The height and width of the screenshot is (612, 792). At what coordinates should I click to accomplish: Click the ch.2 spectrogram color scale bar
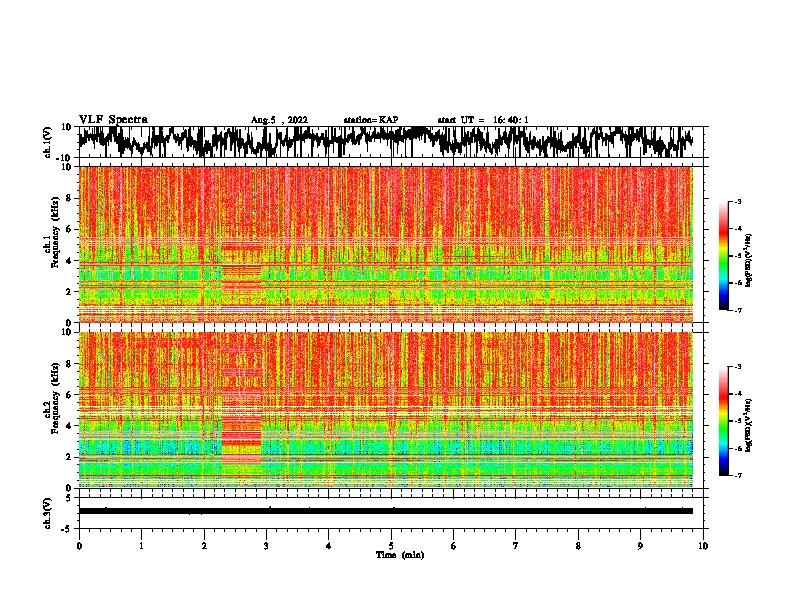tap(724, 421)
